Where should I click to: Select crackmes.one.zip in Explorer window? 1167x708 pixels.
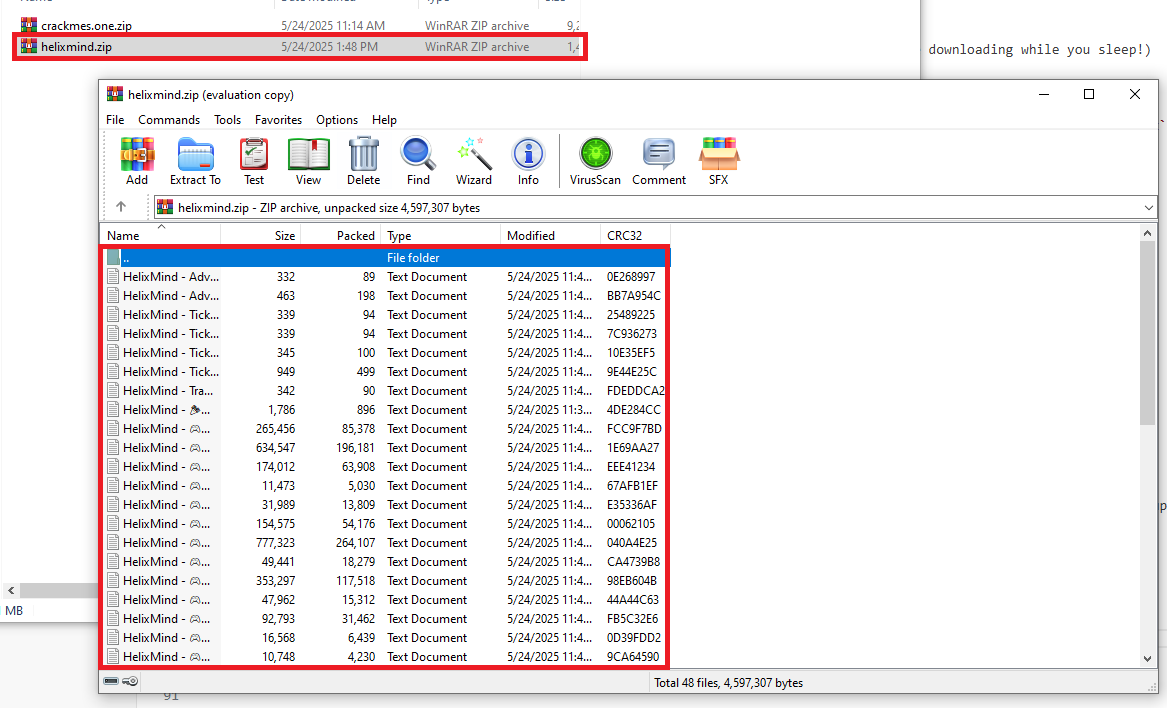click(x=300, y=25)
